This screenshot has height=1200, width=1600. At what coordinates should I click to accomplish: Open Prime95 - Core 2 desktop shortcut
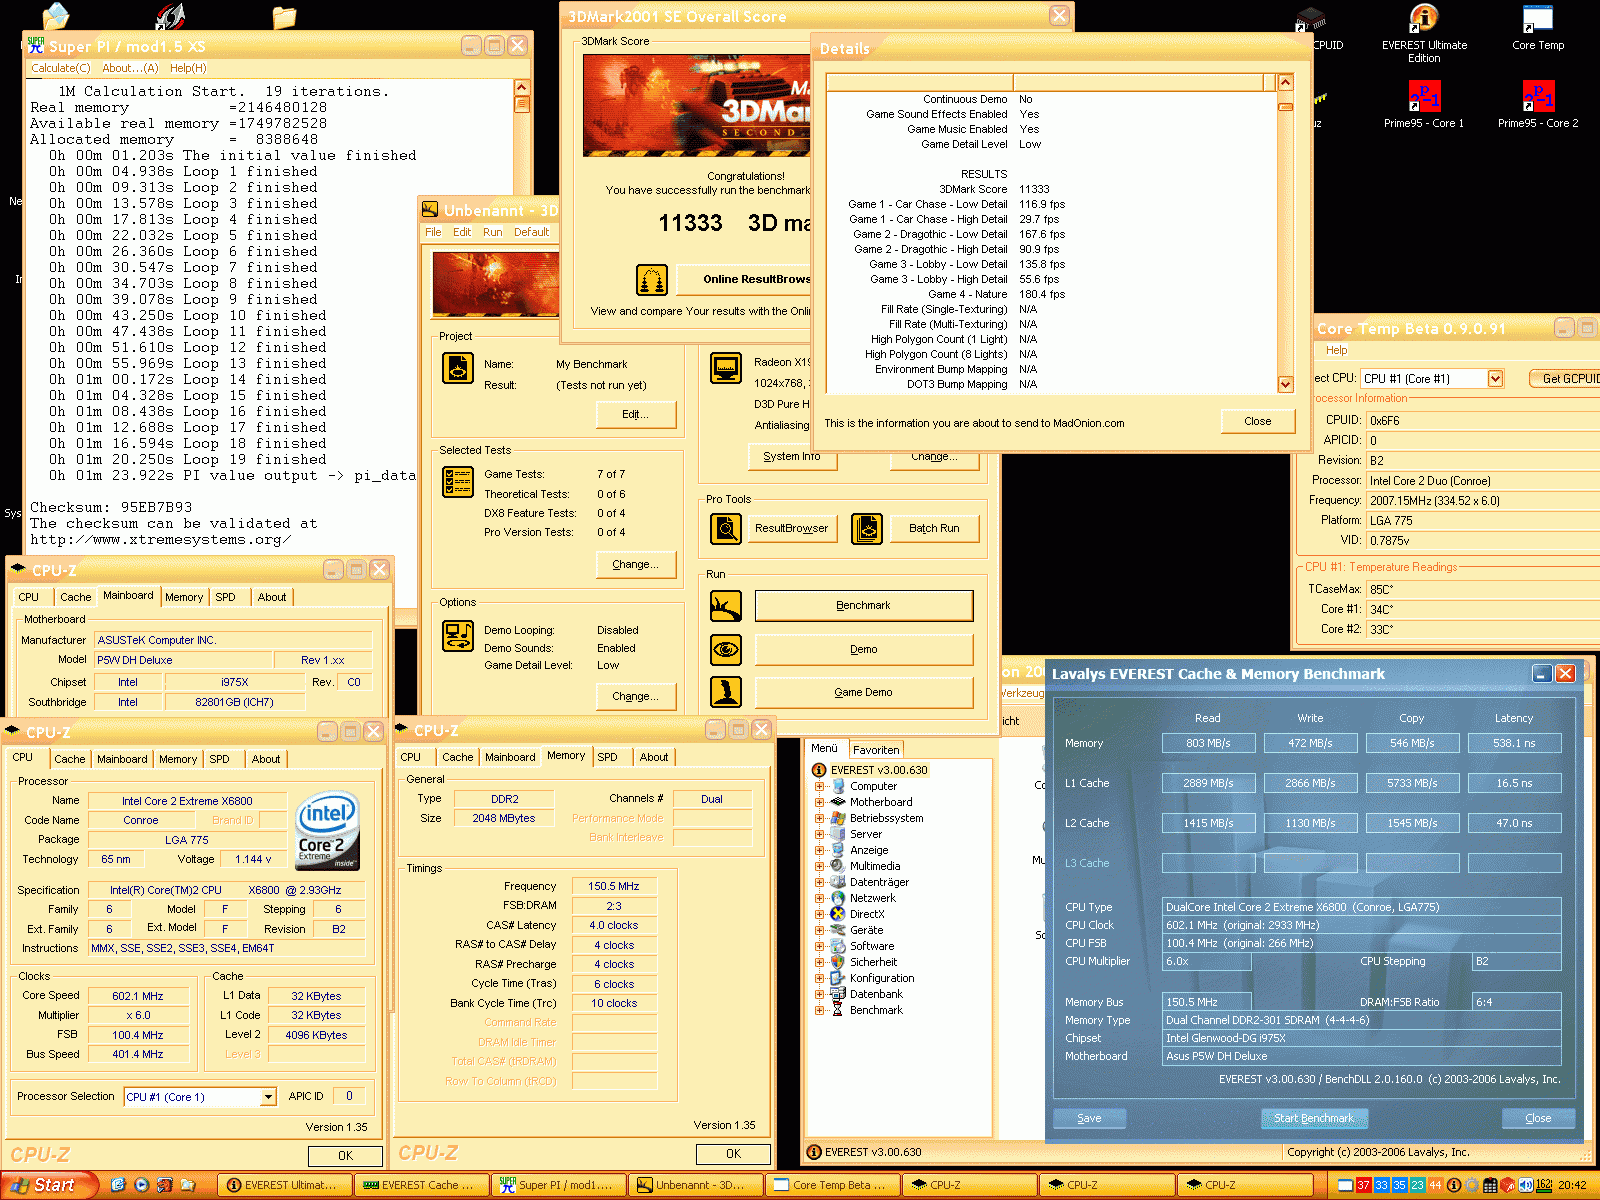click(x=1538, y=104)
